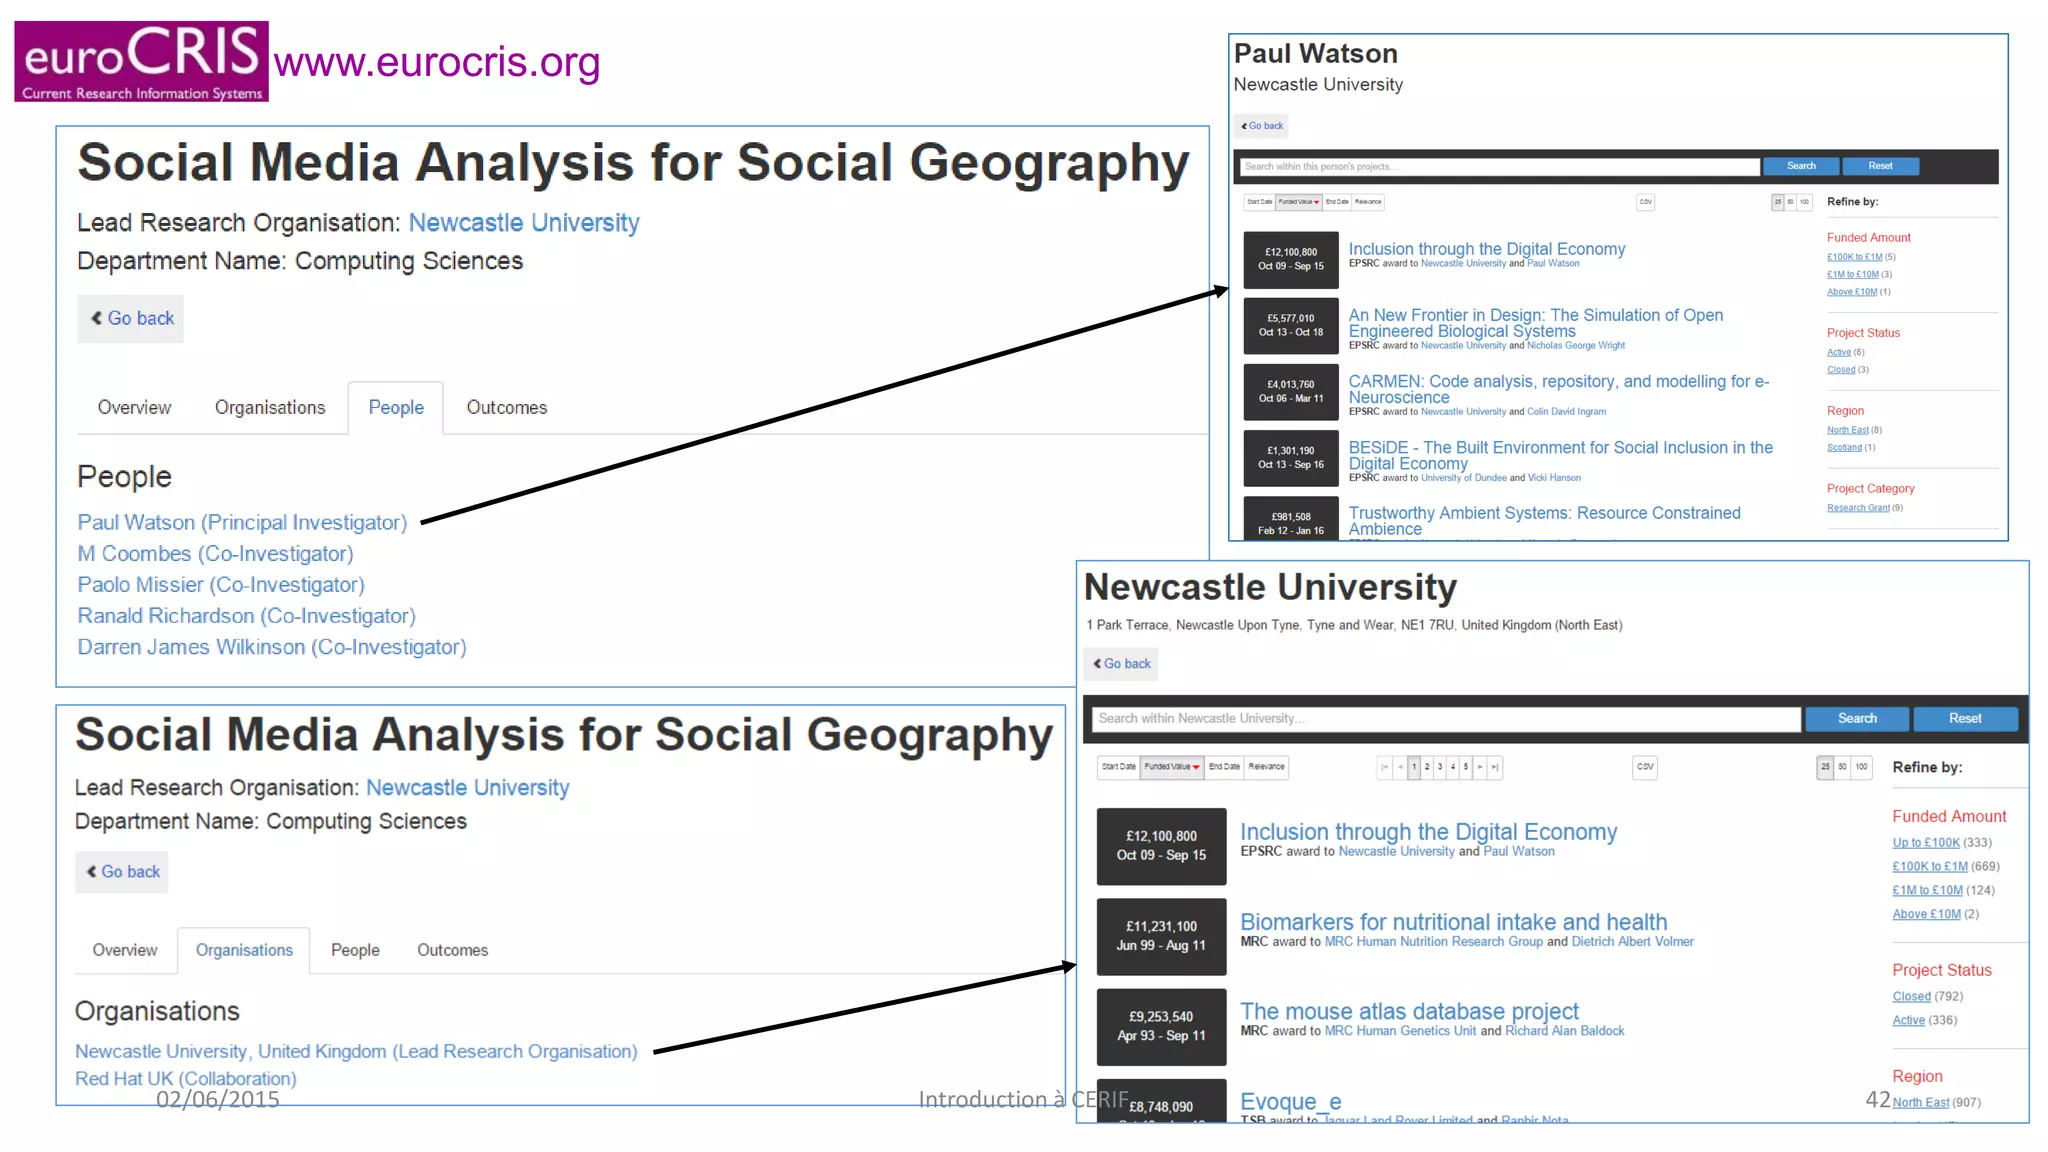Open Paul Watson Principal Investigator link

click(242, 522)
